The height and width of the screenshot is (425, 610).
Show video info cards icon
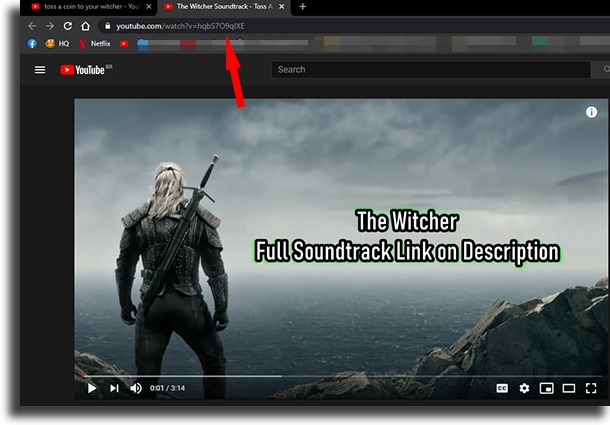pyautogui.click(x=591, y=112)
